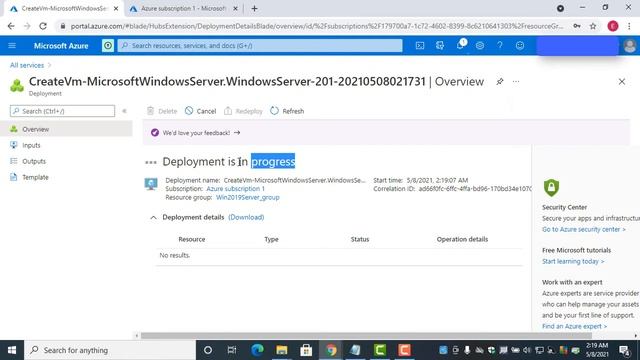Open the notifications bell
The width and height of the screenshot is (640, 360).
[x=460, y=45]
